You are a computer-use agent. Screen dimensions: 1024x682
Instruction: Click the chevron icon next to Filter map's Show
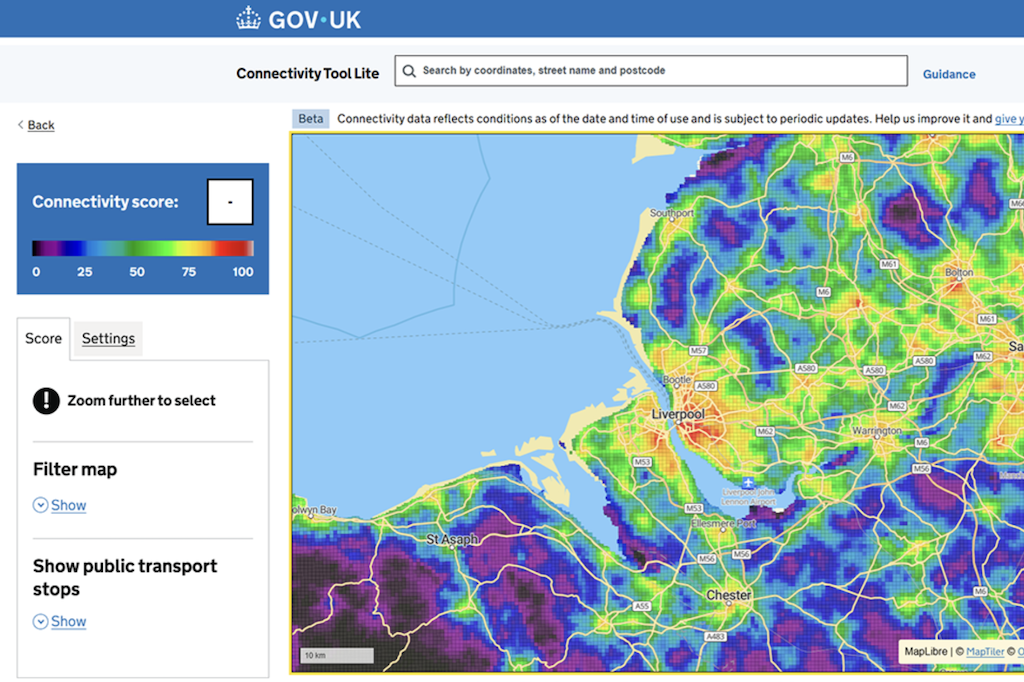point(40,505)
